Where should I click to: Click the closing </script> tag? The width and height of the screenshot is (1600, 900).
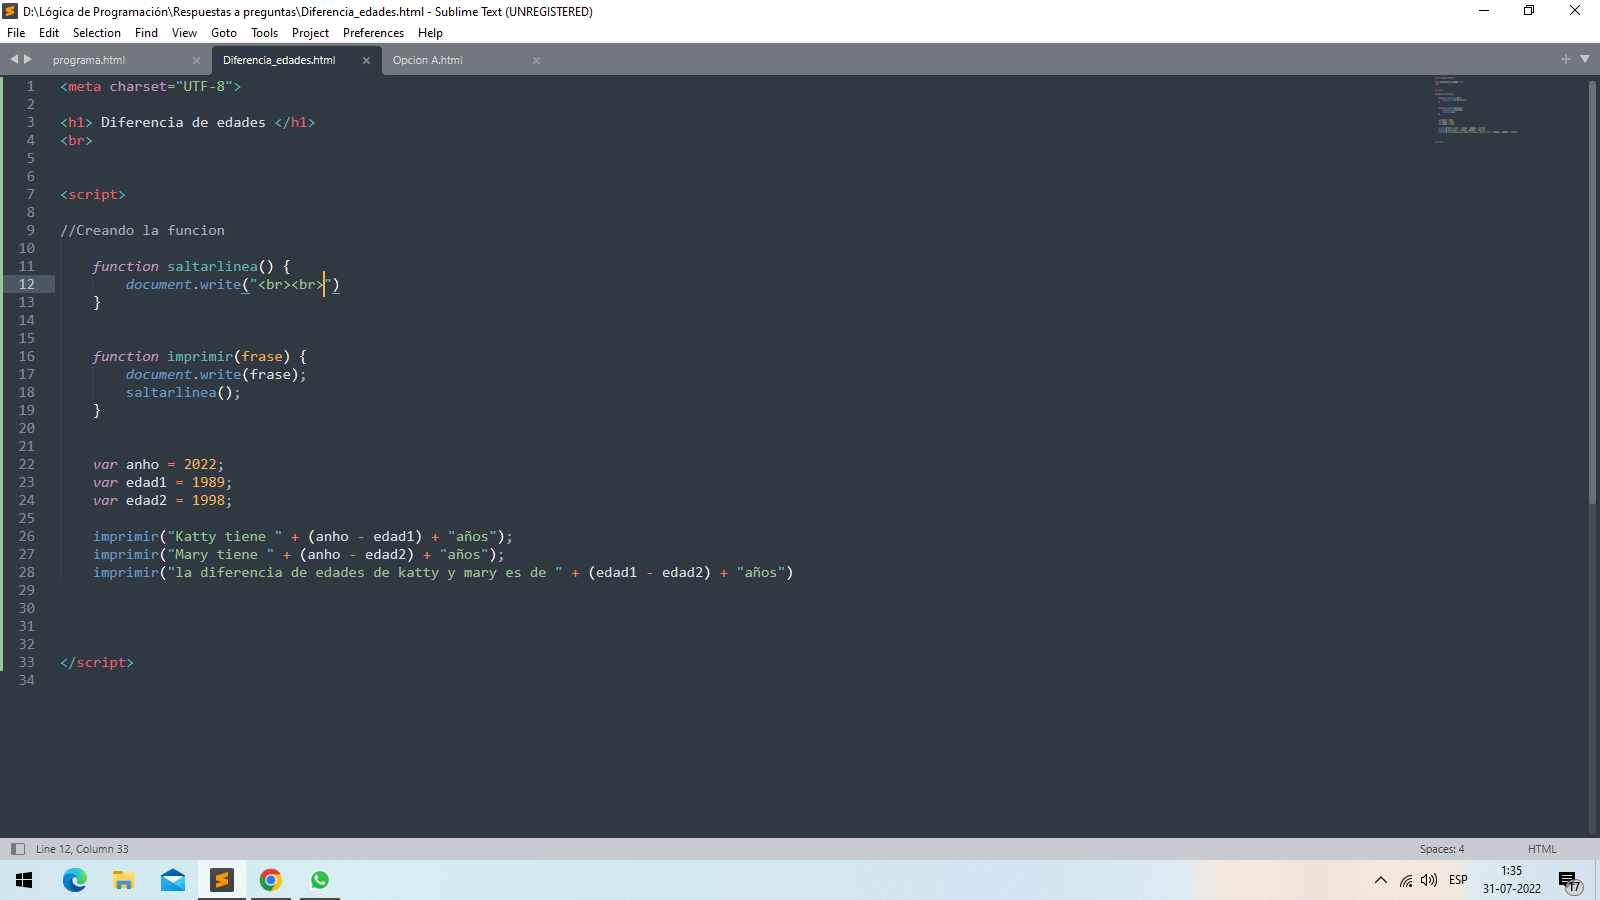(x=97, y=663)
